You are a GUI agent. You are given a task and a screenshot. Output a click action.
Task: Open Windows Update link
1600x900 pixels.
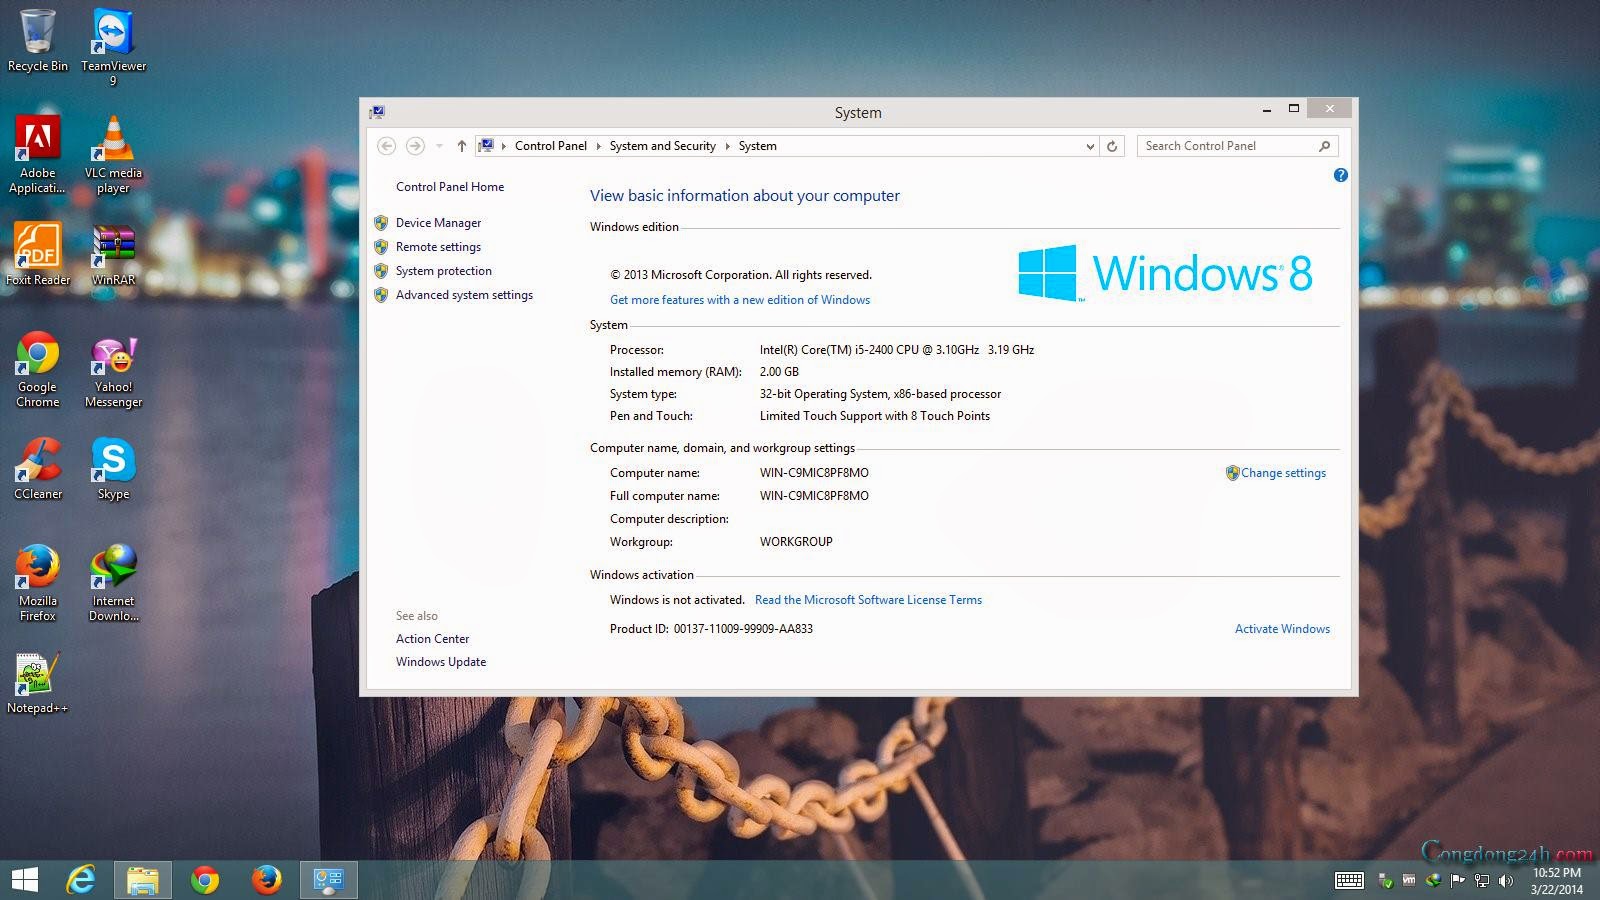441,662
